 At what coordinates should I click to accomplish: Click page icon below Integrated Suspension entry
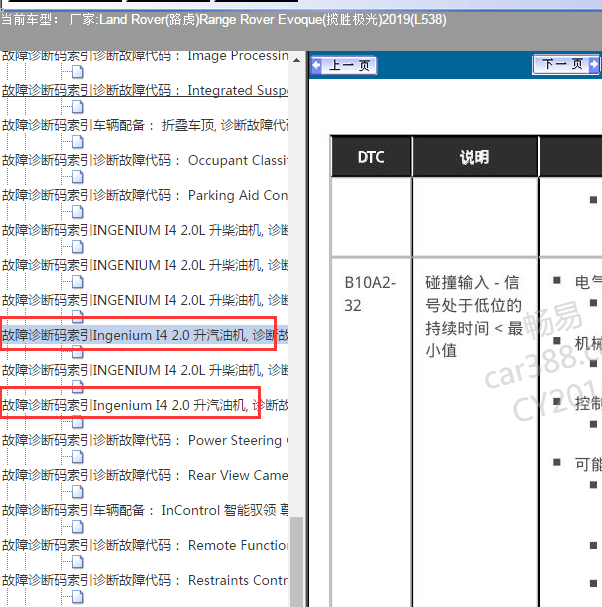point(78,107)
